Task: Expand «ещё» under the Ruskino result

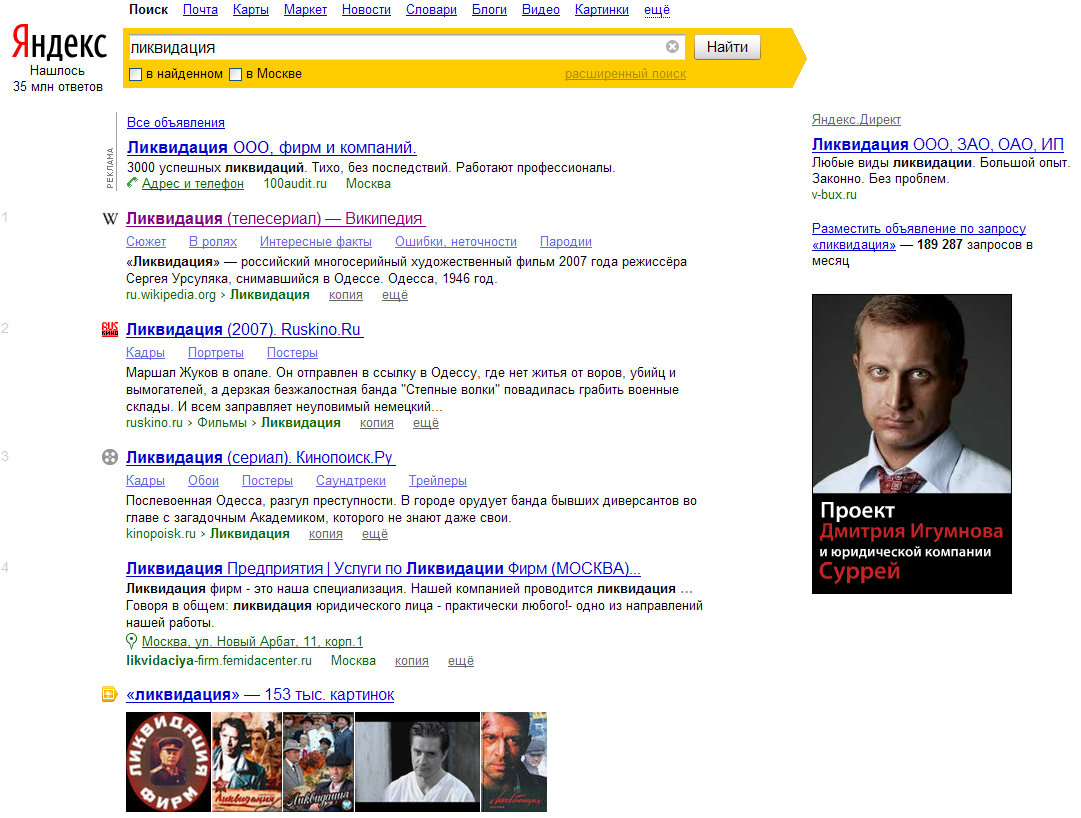Action: (426, 423)
